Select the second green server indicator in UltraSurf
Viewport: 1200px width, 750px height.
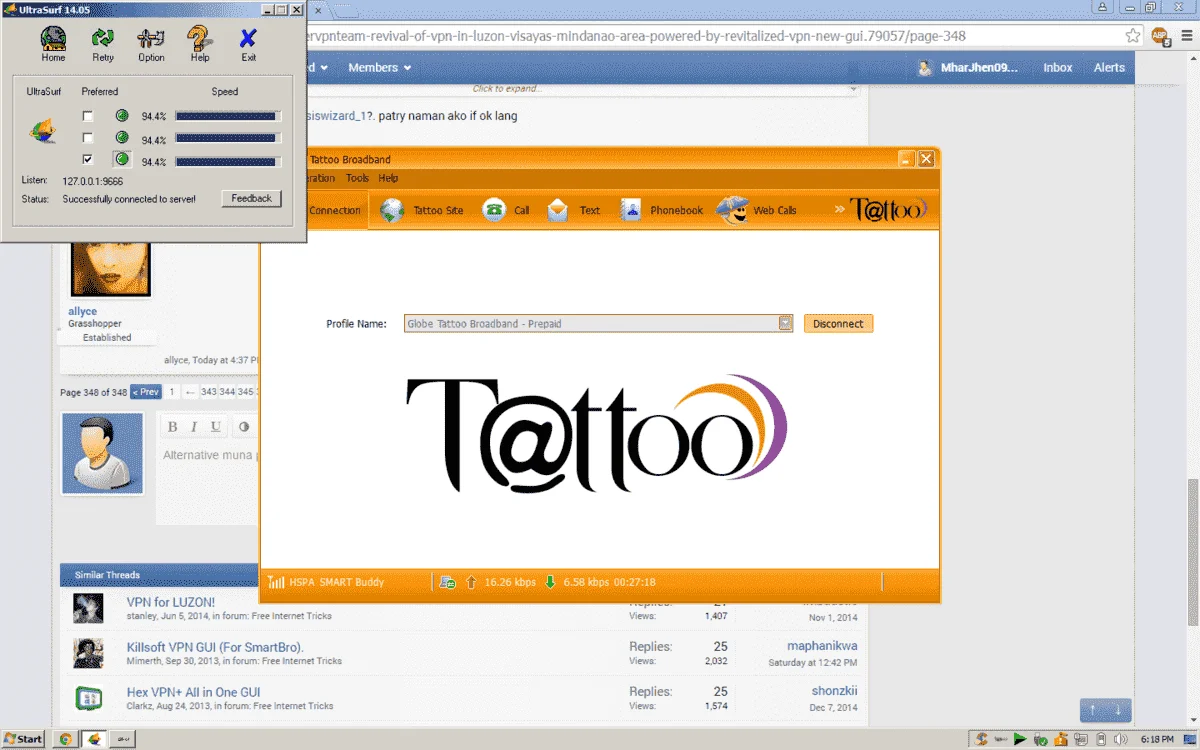tap(122, 137)
